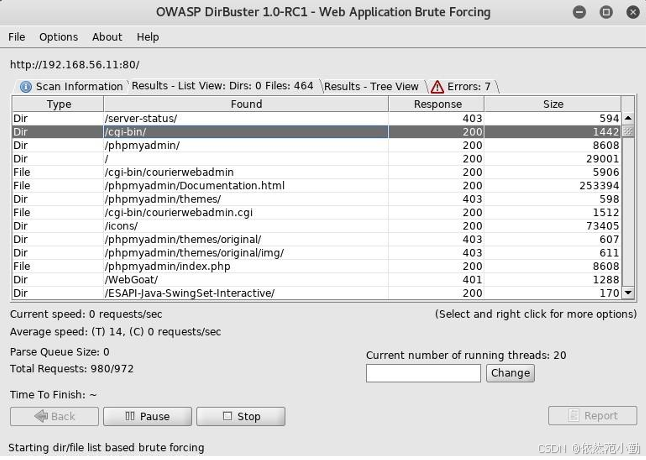Image resolution: width=646 pixels, height=460 pixels.
Task: Select the /cgi-bin/courierwebadmin file row
Action: coord(316,172)
